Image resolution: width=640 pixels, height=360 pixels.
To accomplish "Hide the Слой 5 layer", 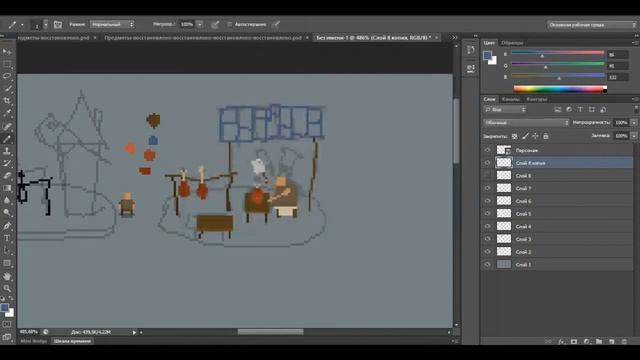I will click(x=487, y=213).
